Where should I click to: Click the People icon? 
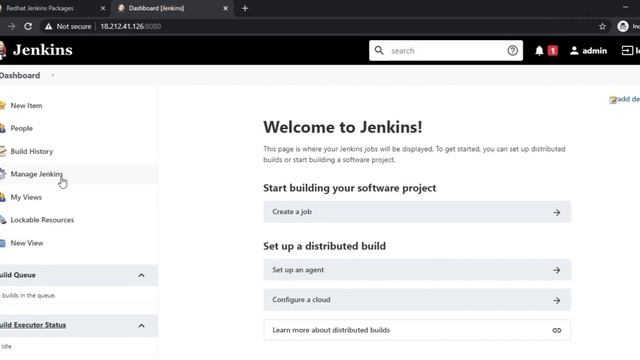click(x=2, y=128)
